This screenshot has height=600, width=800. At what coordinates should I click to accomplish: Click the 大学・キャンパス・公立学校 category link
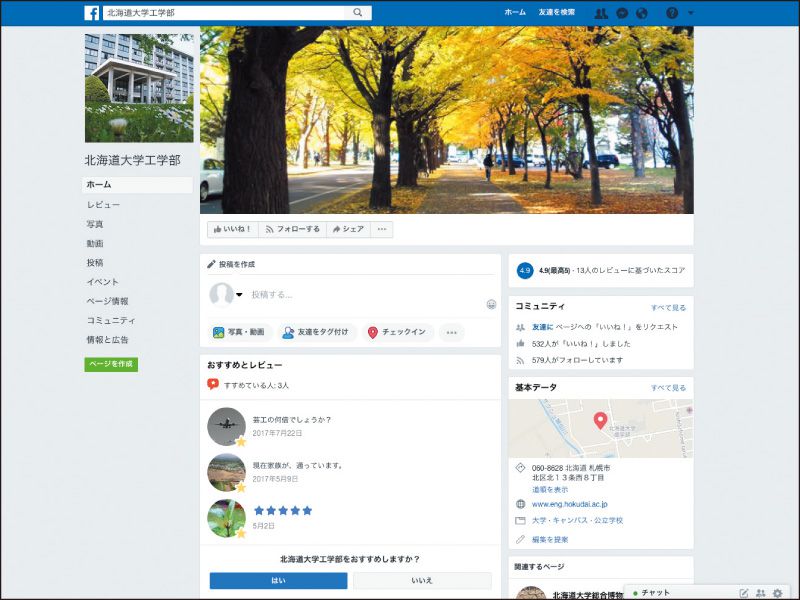click(578, 520)
